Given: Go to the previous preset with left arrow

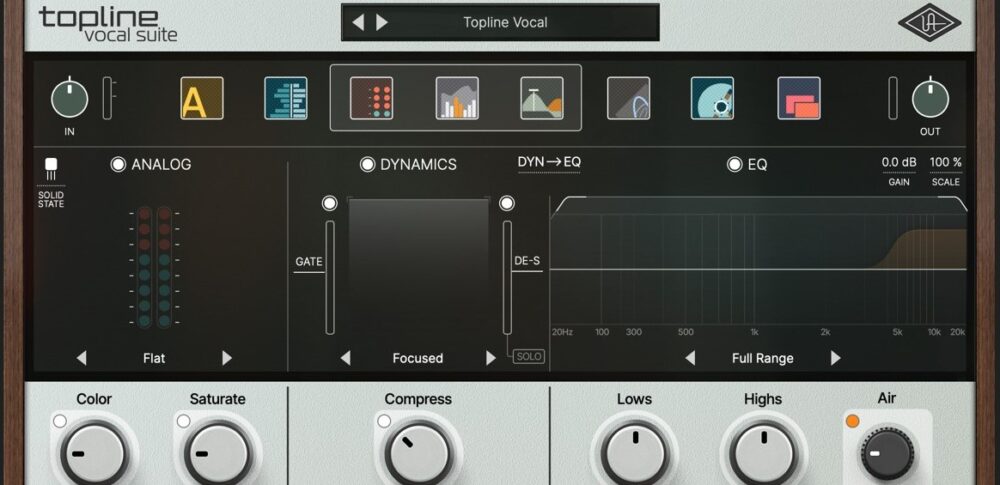Looking at the screenshot, I should click(x=358, y=23).
